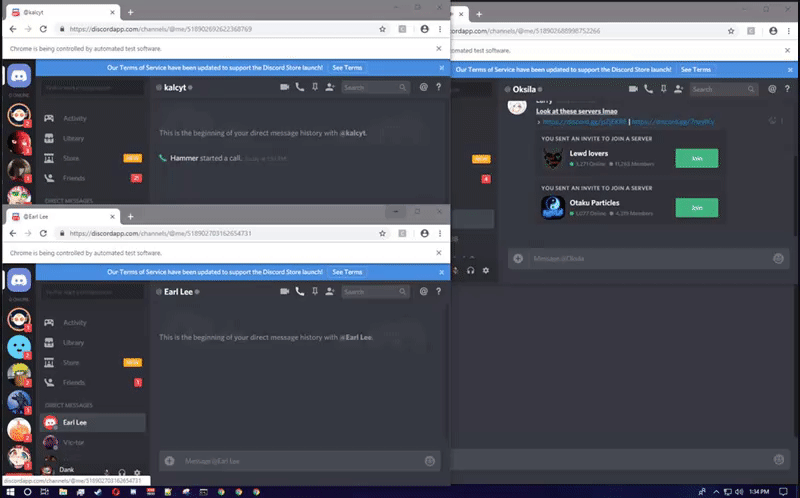Click See Terms in kalcyt window banner
Screen dimensions: 800x498
347,68
